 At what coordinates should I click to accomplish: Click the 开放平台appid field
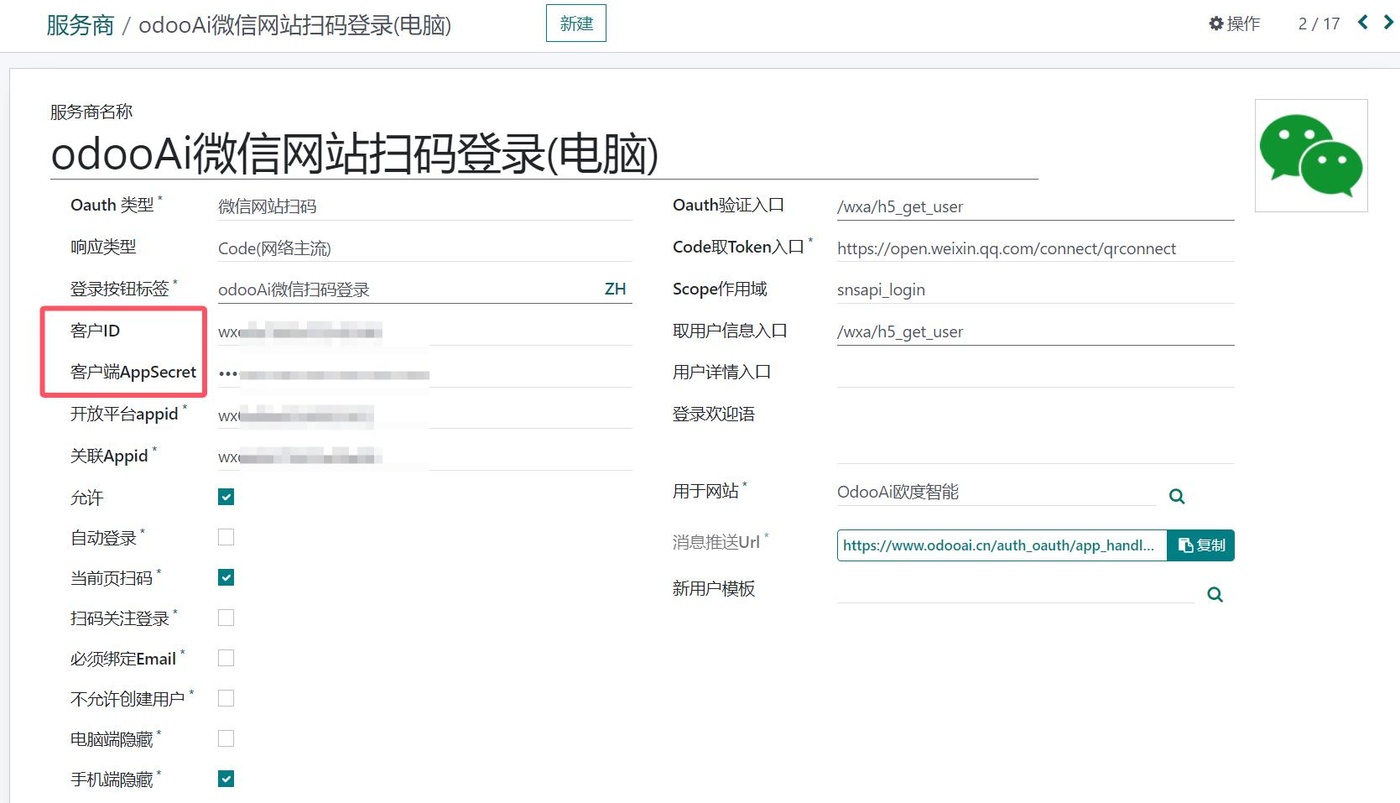point(425,414)
